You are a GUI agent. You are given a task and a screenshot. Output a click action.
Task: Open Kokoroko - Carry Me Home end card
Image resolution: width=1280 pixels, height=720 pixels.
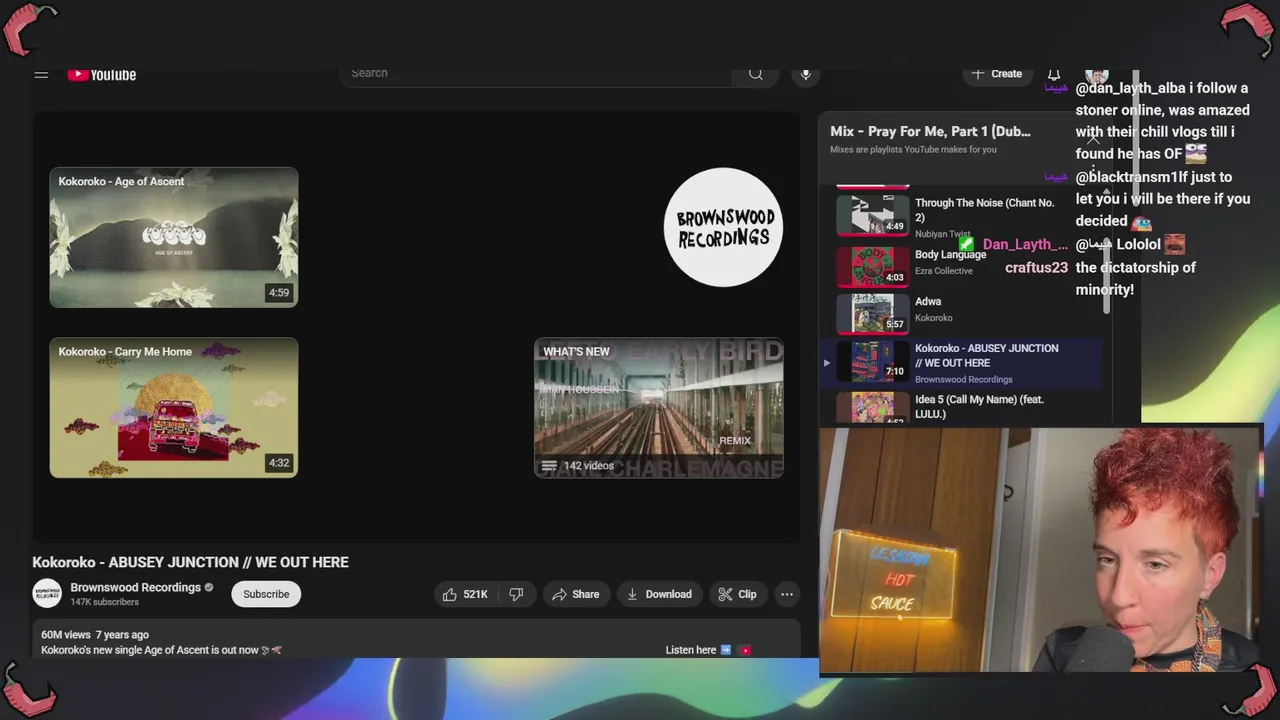click(174, 407)
